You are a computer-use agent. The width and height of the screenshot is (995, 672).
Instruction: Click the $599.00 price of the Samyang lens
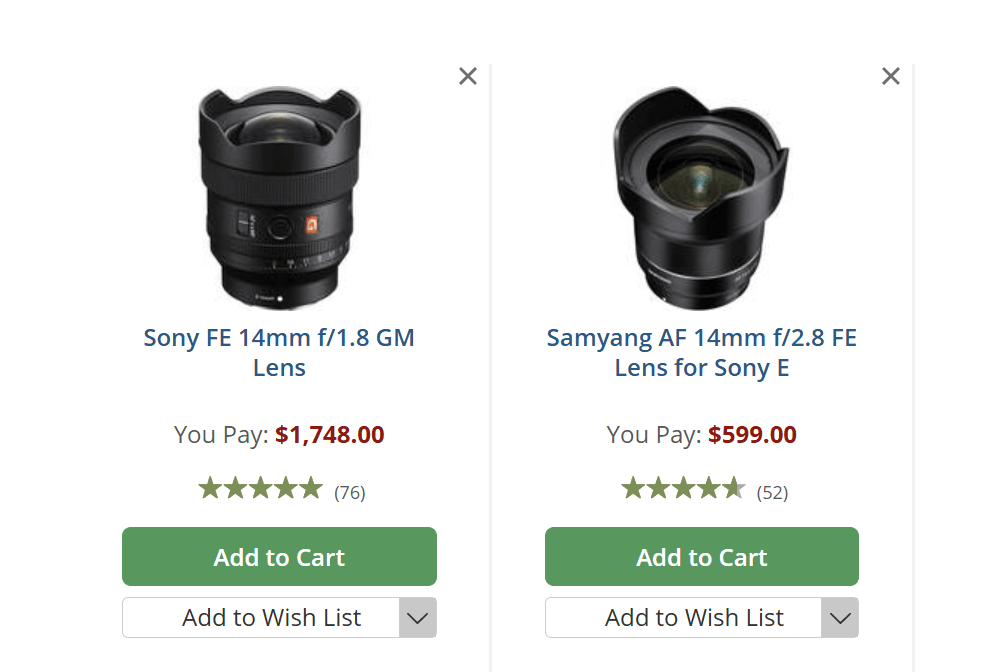point(752,435)
